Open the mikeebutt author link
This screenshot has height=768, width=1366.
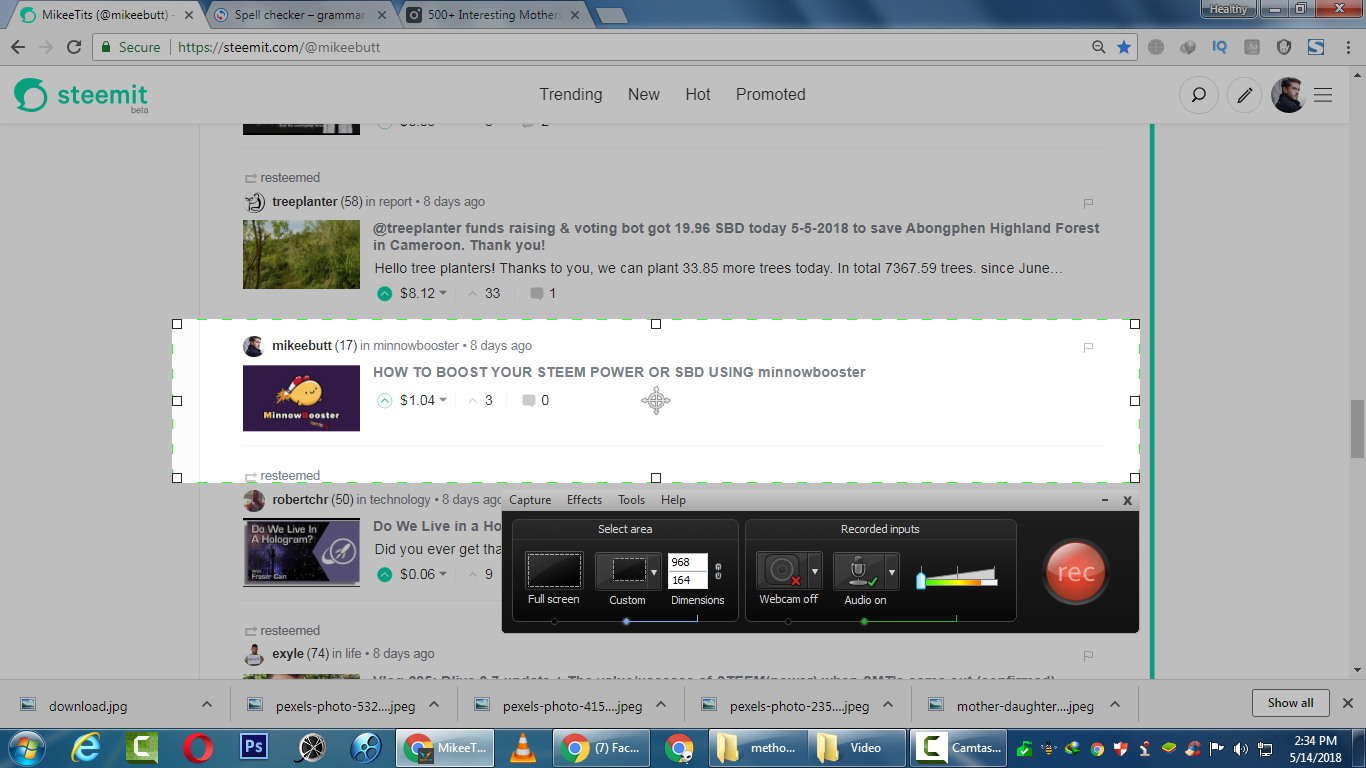pos(302,346)
